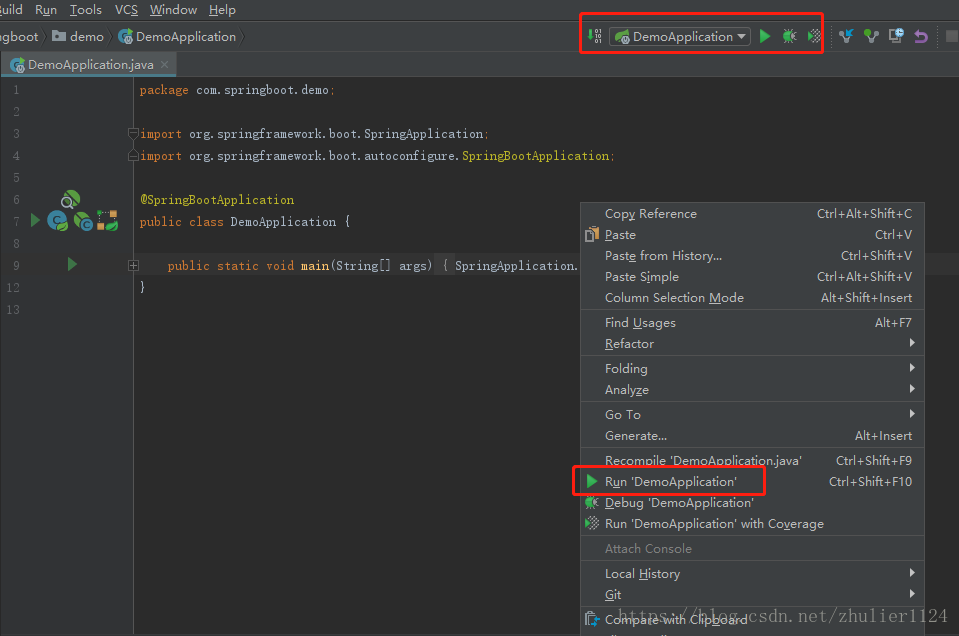Click the Spring bean with small C gutter icon
This screenshot has width=959, height=636.
tap(83, 221)
